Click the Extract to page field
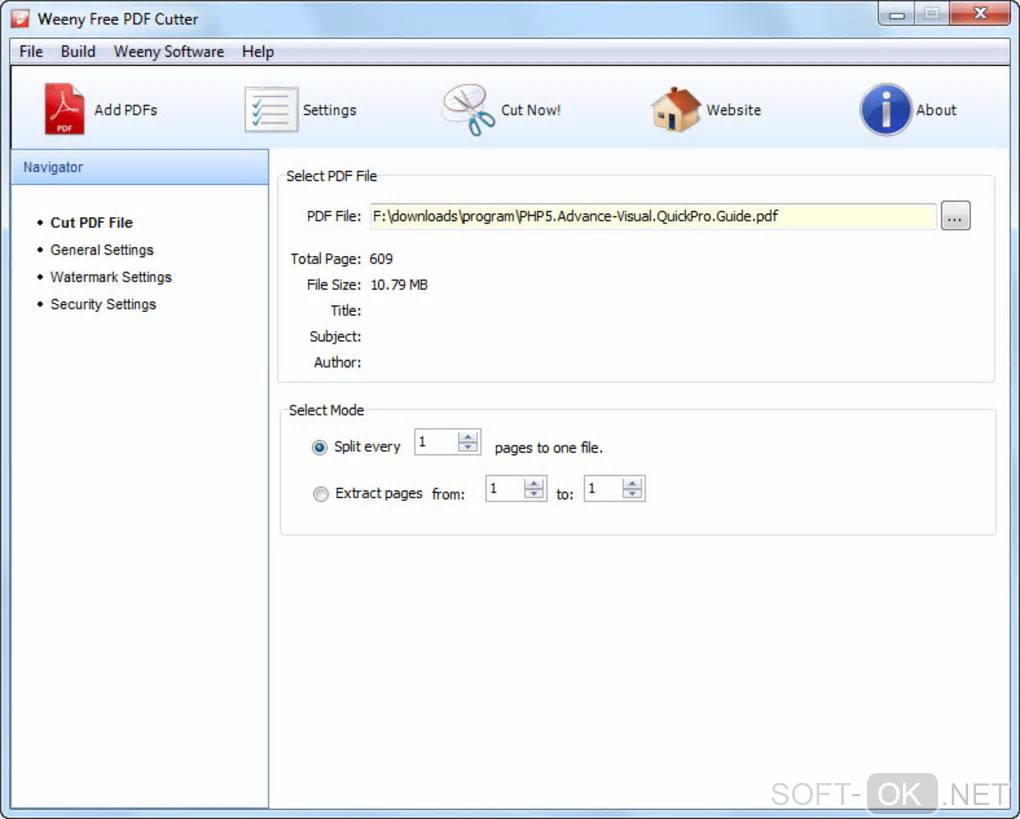Image resolution: width=1020 pixels, height=819 pixels. pos(604,489)
